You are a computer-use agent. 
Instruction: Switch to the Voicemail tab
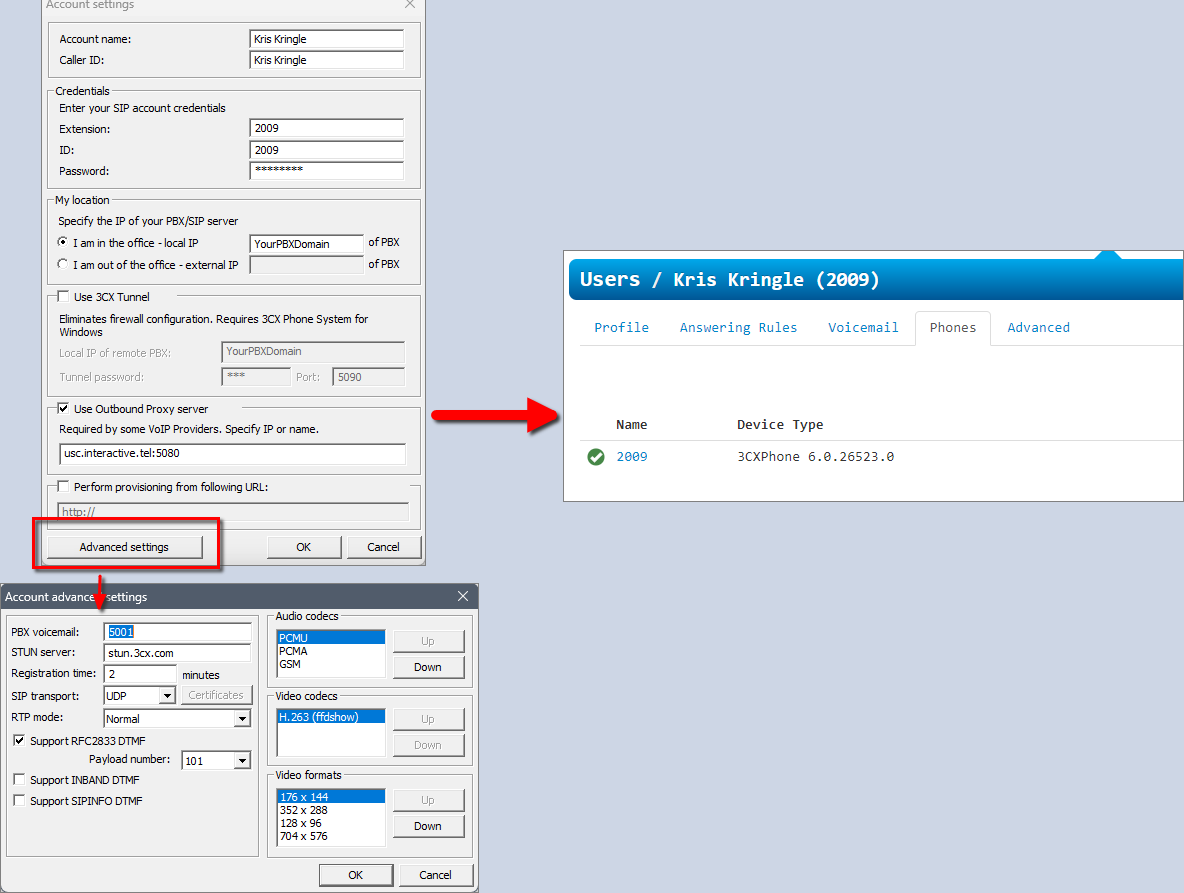863,328
